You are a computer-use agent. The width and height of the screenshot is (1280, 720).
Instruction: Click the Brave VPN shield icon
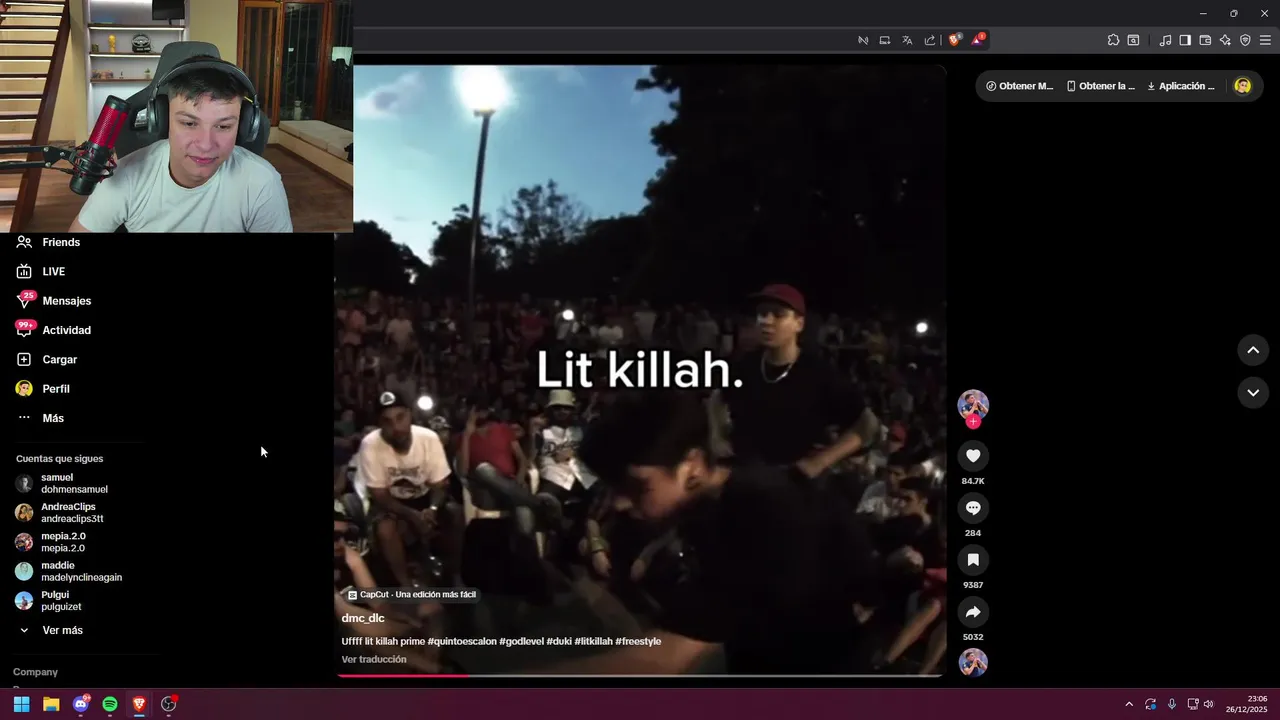[1245, 40]
